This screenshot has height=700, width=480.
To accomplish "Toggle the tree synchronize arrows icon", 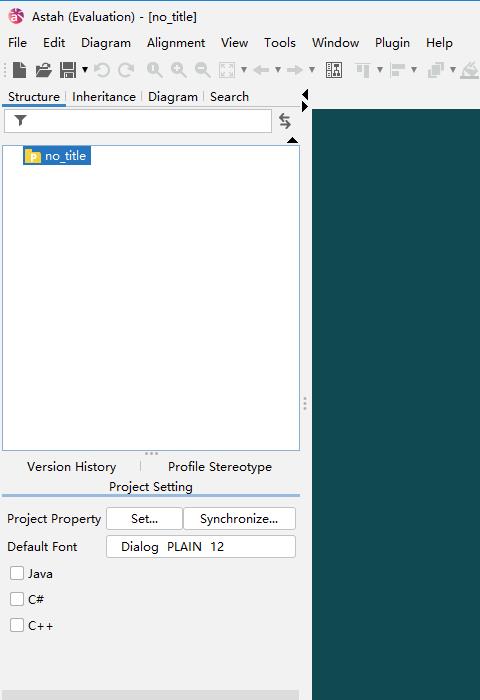I will point(285,121).
